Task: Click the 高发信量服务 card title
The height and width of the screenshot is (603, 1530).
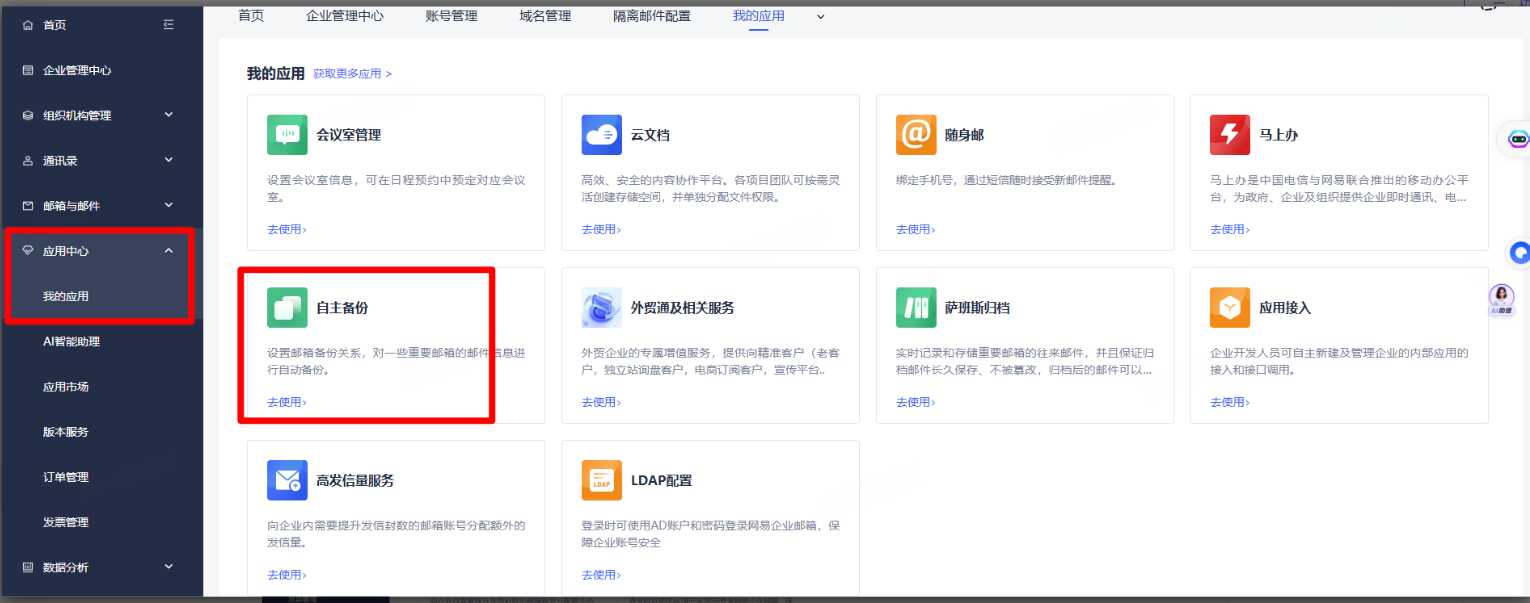Action: coord(355,481)
